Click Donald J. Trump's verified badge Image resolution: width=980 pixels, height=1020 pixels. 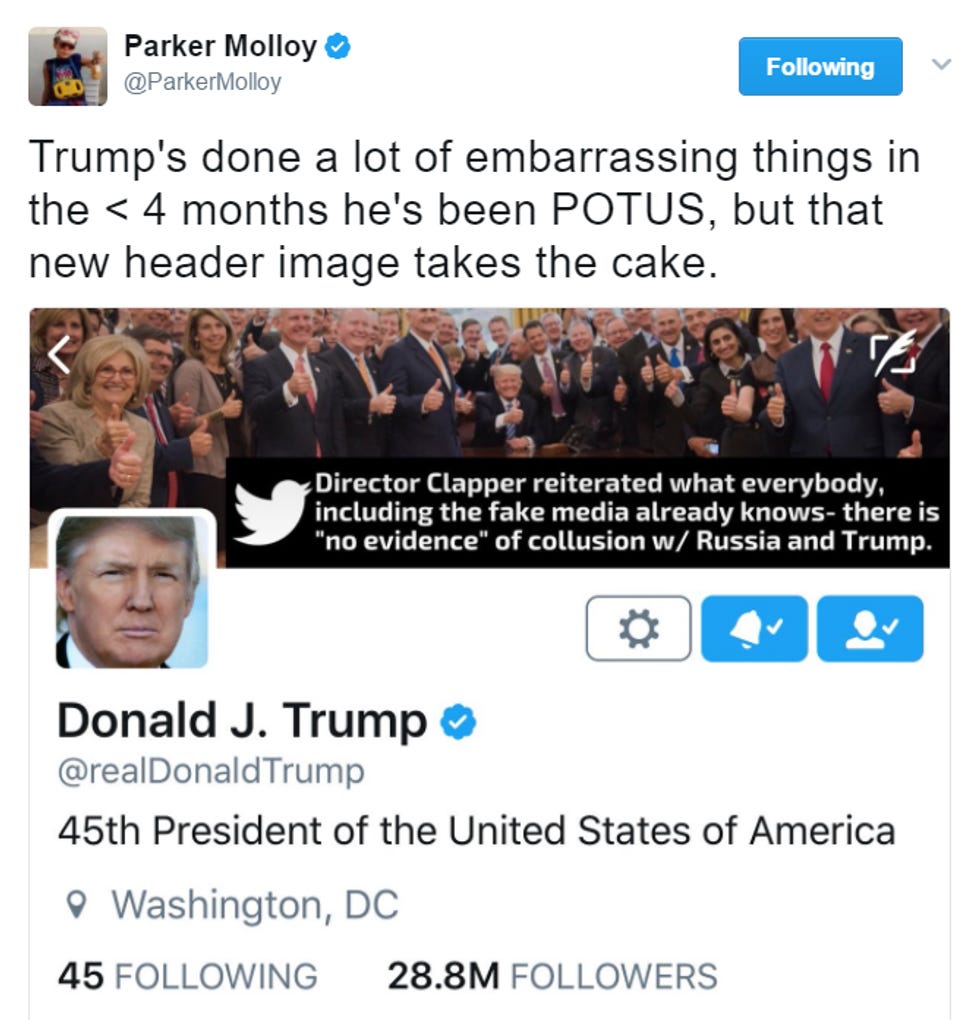[x=458, y=721]
